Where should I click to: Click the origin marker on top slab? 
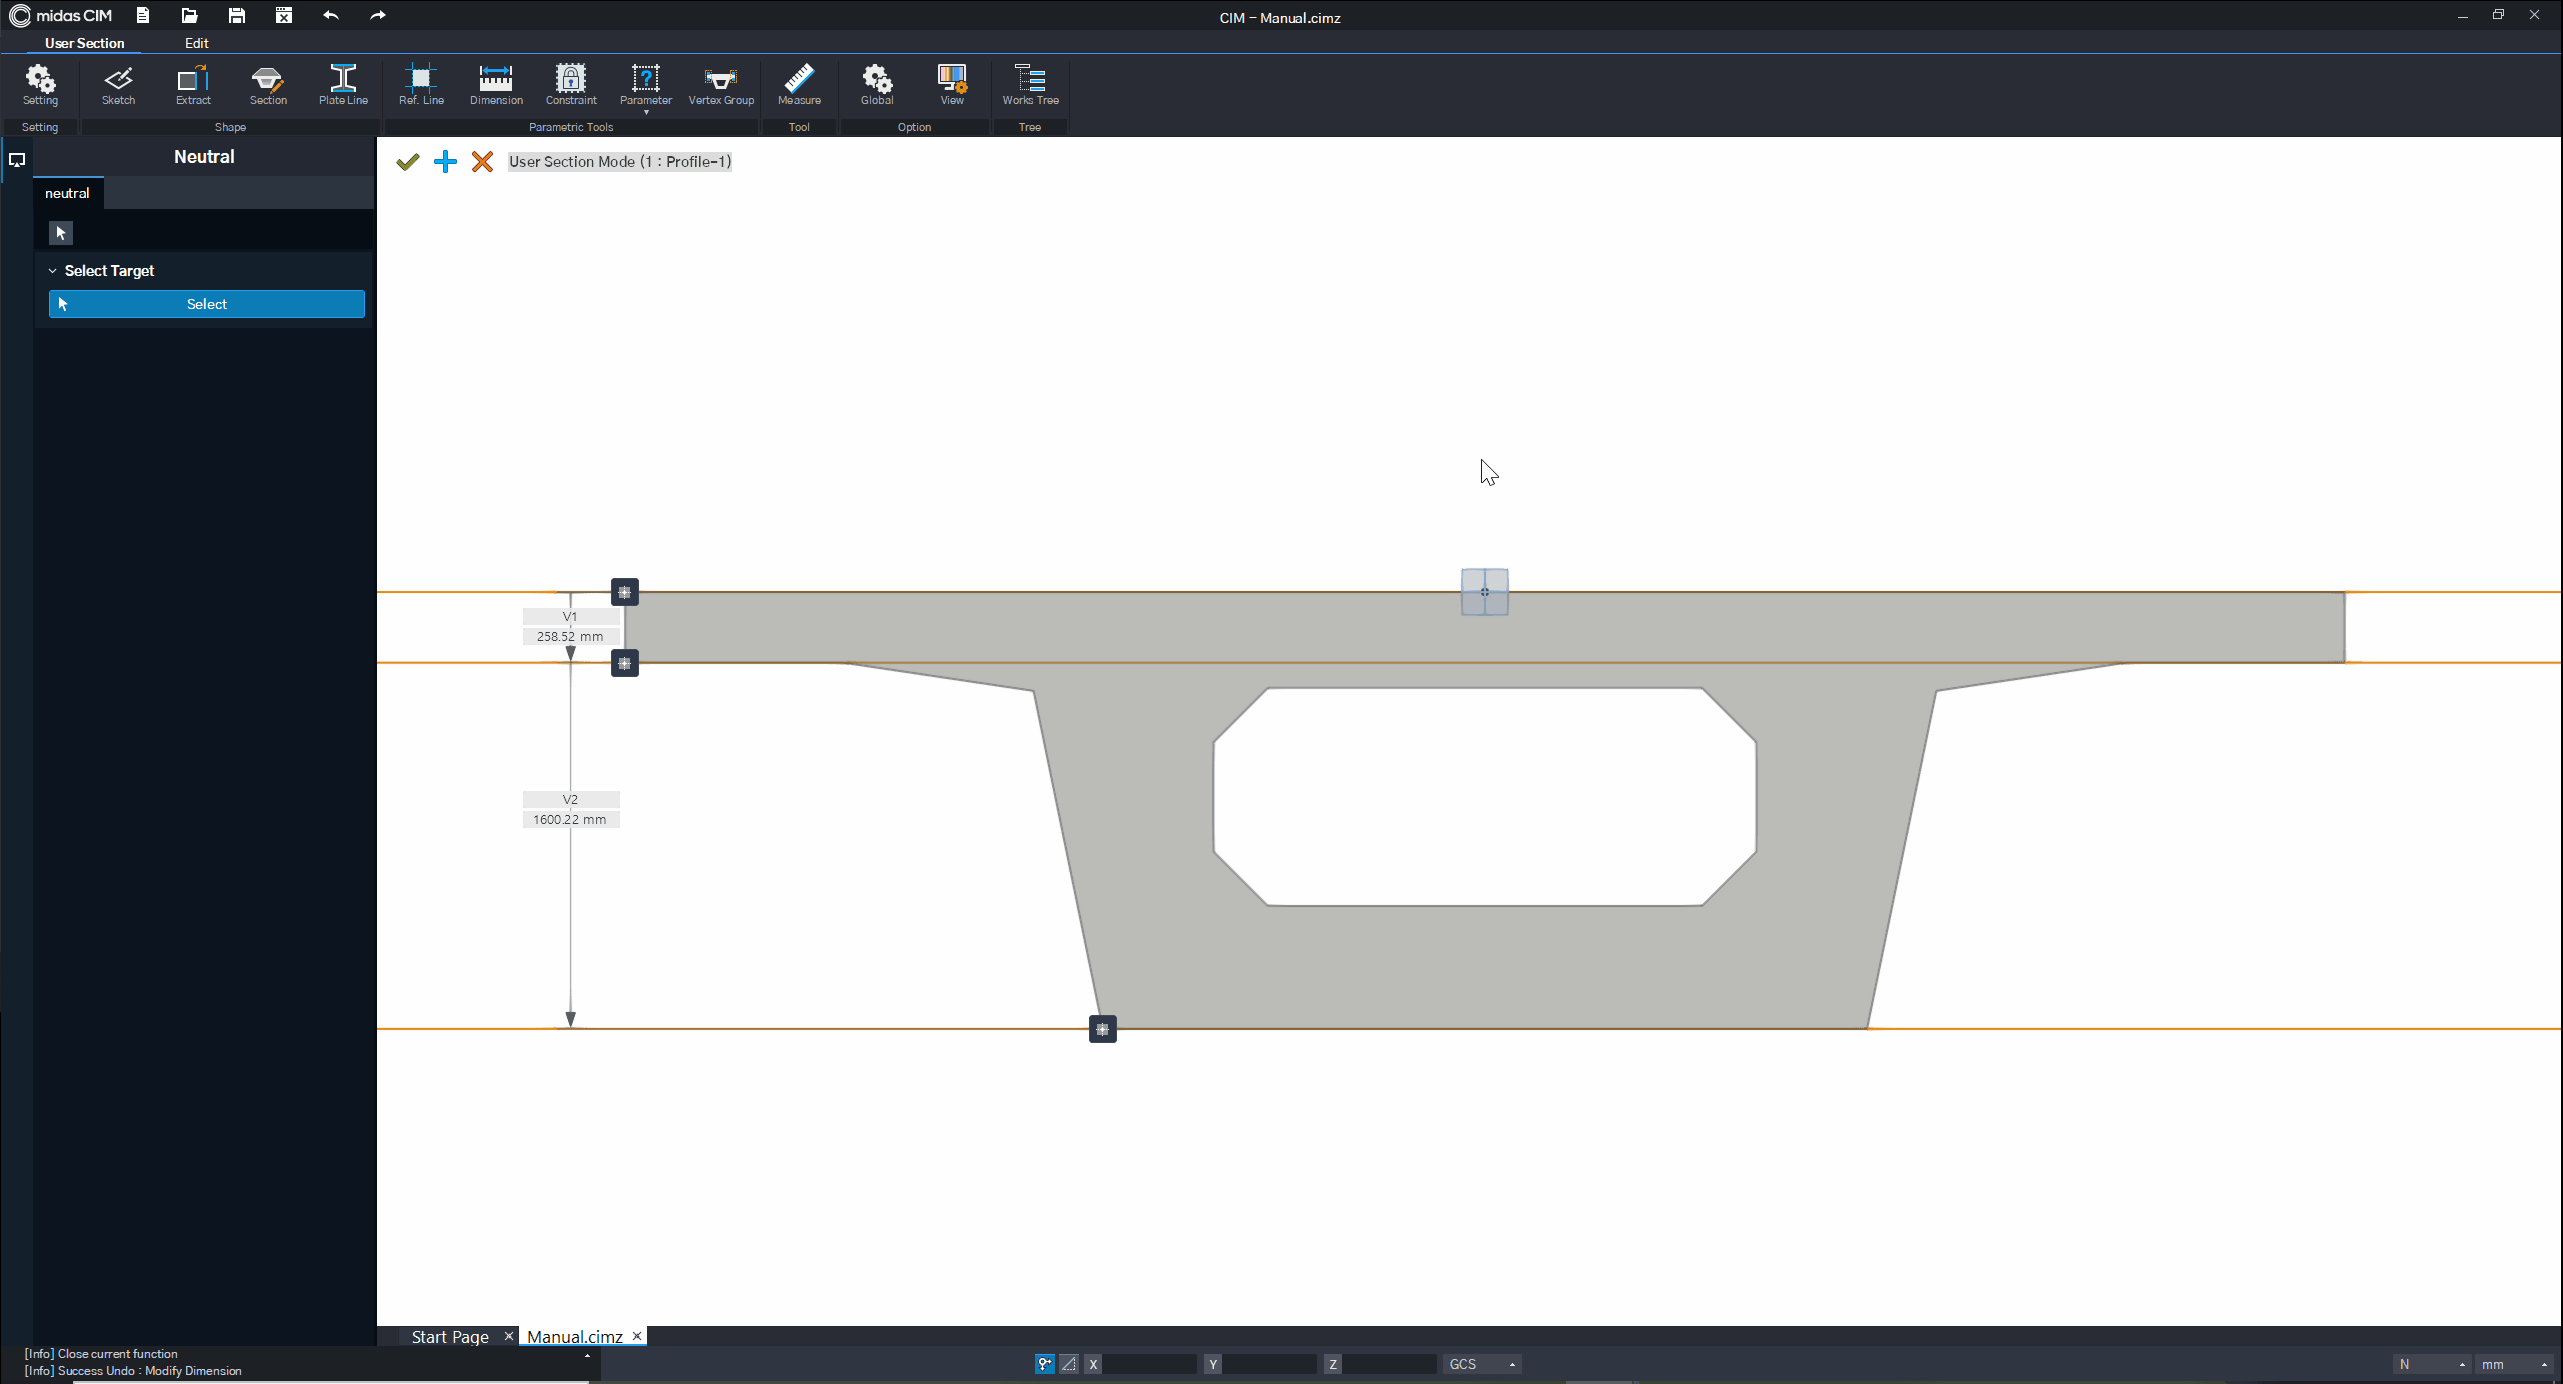pos(1484,592)
